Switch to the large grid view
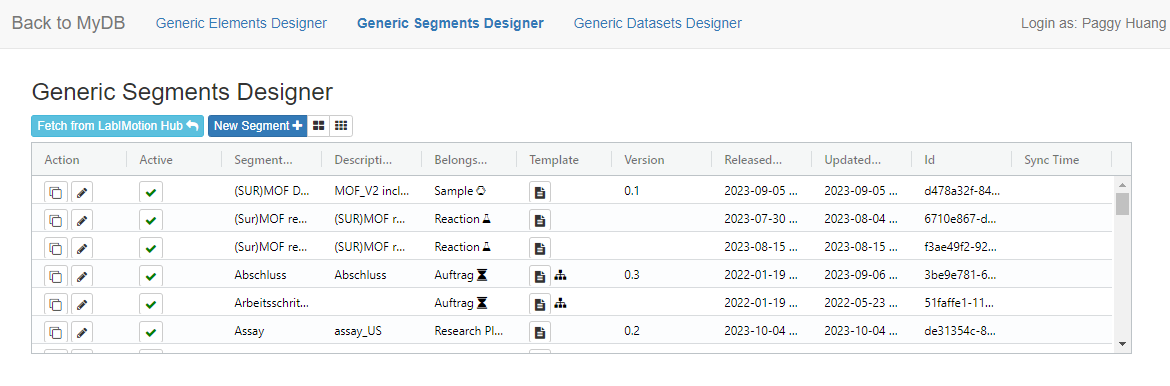1170x386 pixels. click(318, 126)
